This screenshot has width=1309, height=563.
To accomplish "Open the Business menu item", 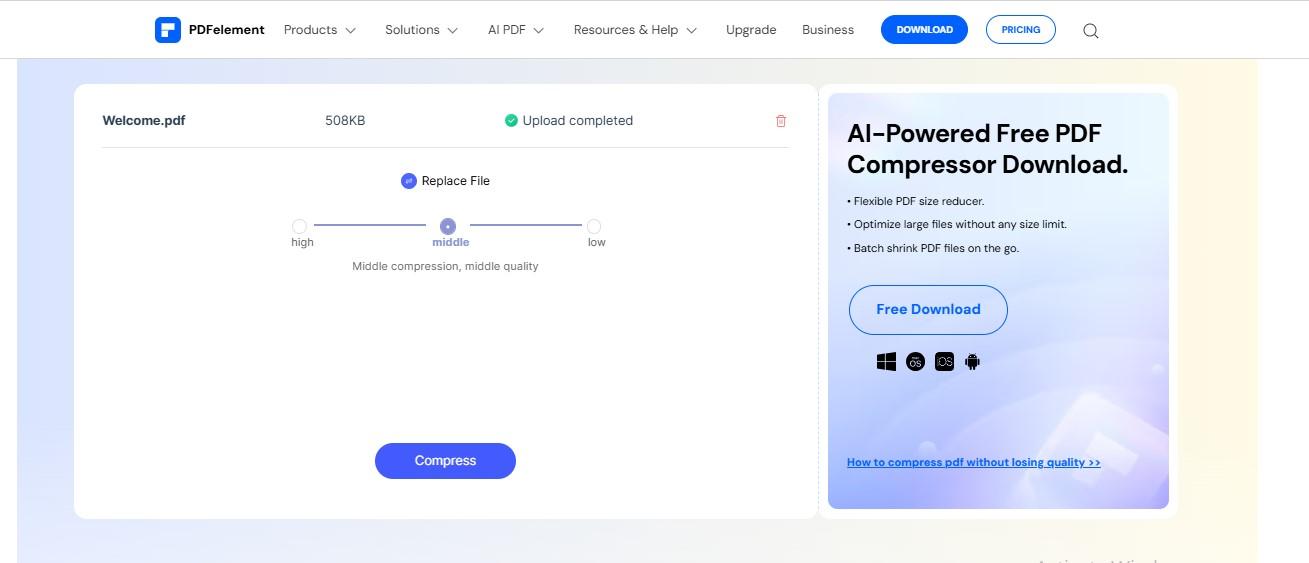I will 828,30.
